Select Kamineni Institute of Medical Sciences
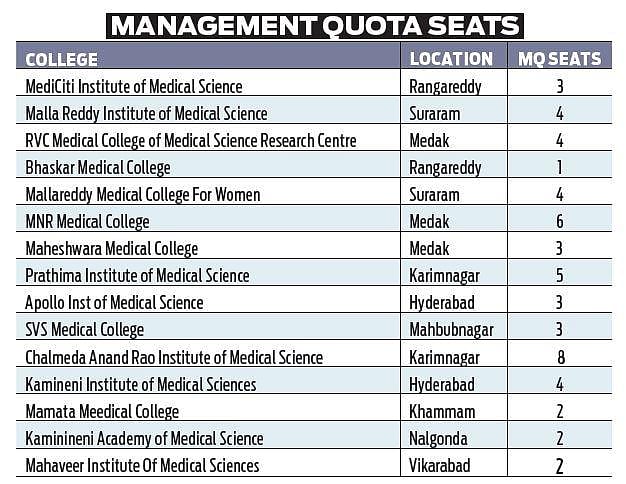This screenshot has height=484, width=626. point(140,384)
